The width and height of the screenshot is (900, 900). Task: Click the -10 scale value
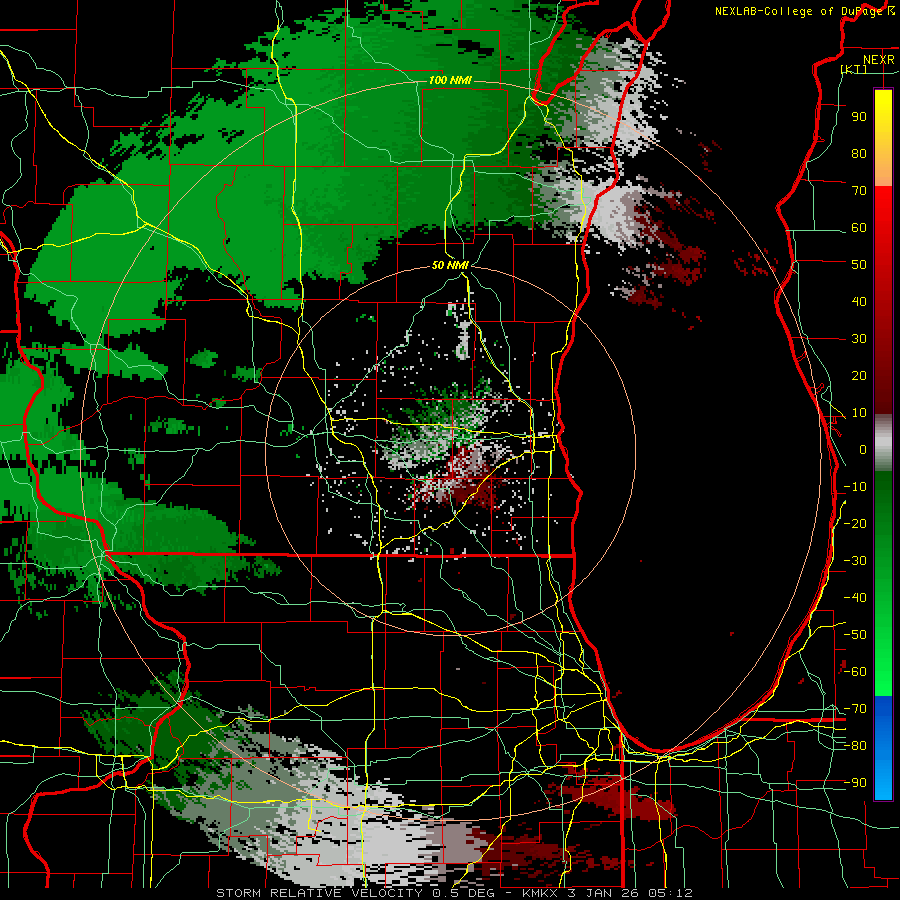click(855, 487)
